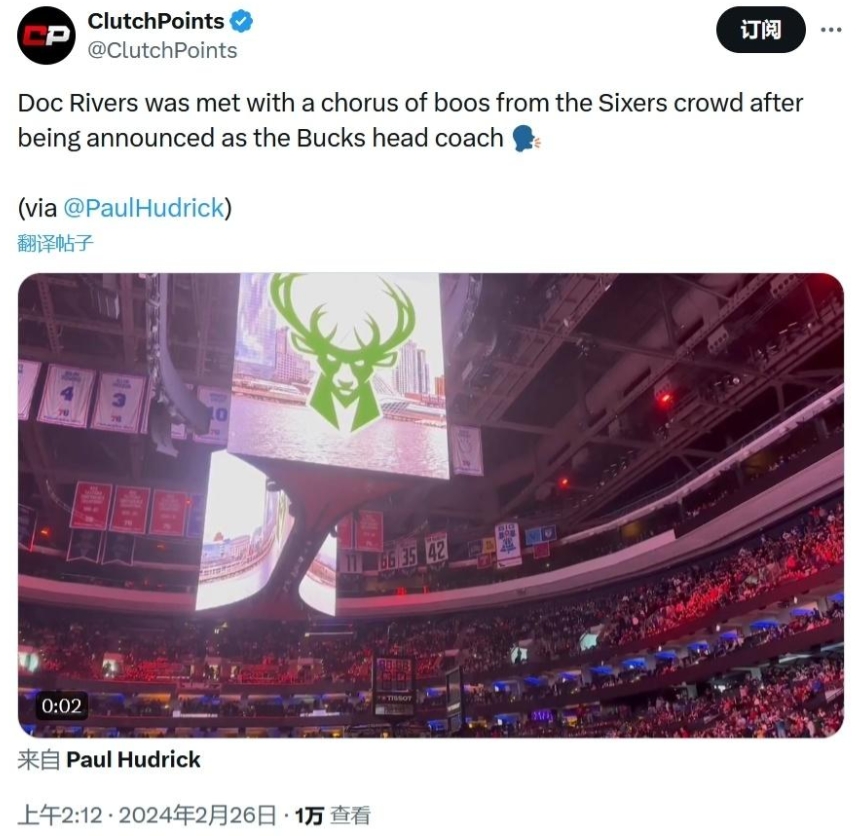Click the green Bucks deer logo
The height and width of the screenshot is (836, 860).
pos(343,350)
